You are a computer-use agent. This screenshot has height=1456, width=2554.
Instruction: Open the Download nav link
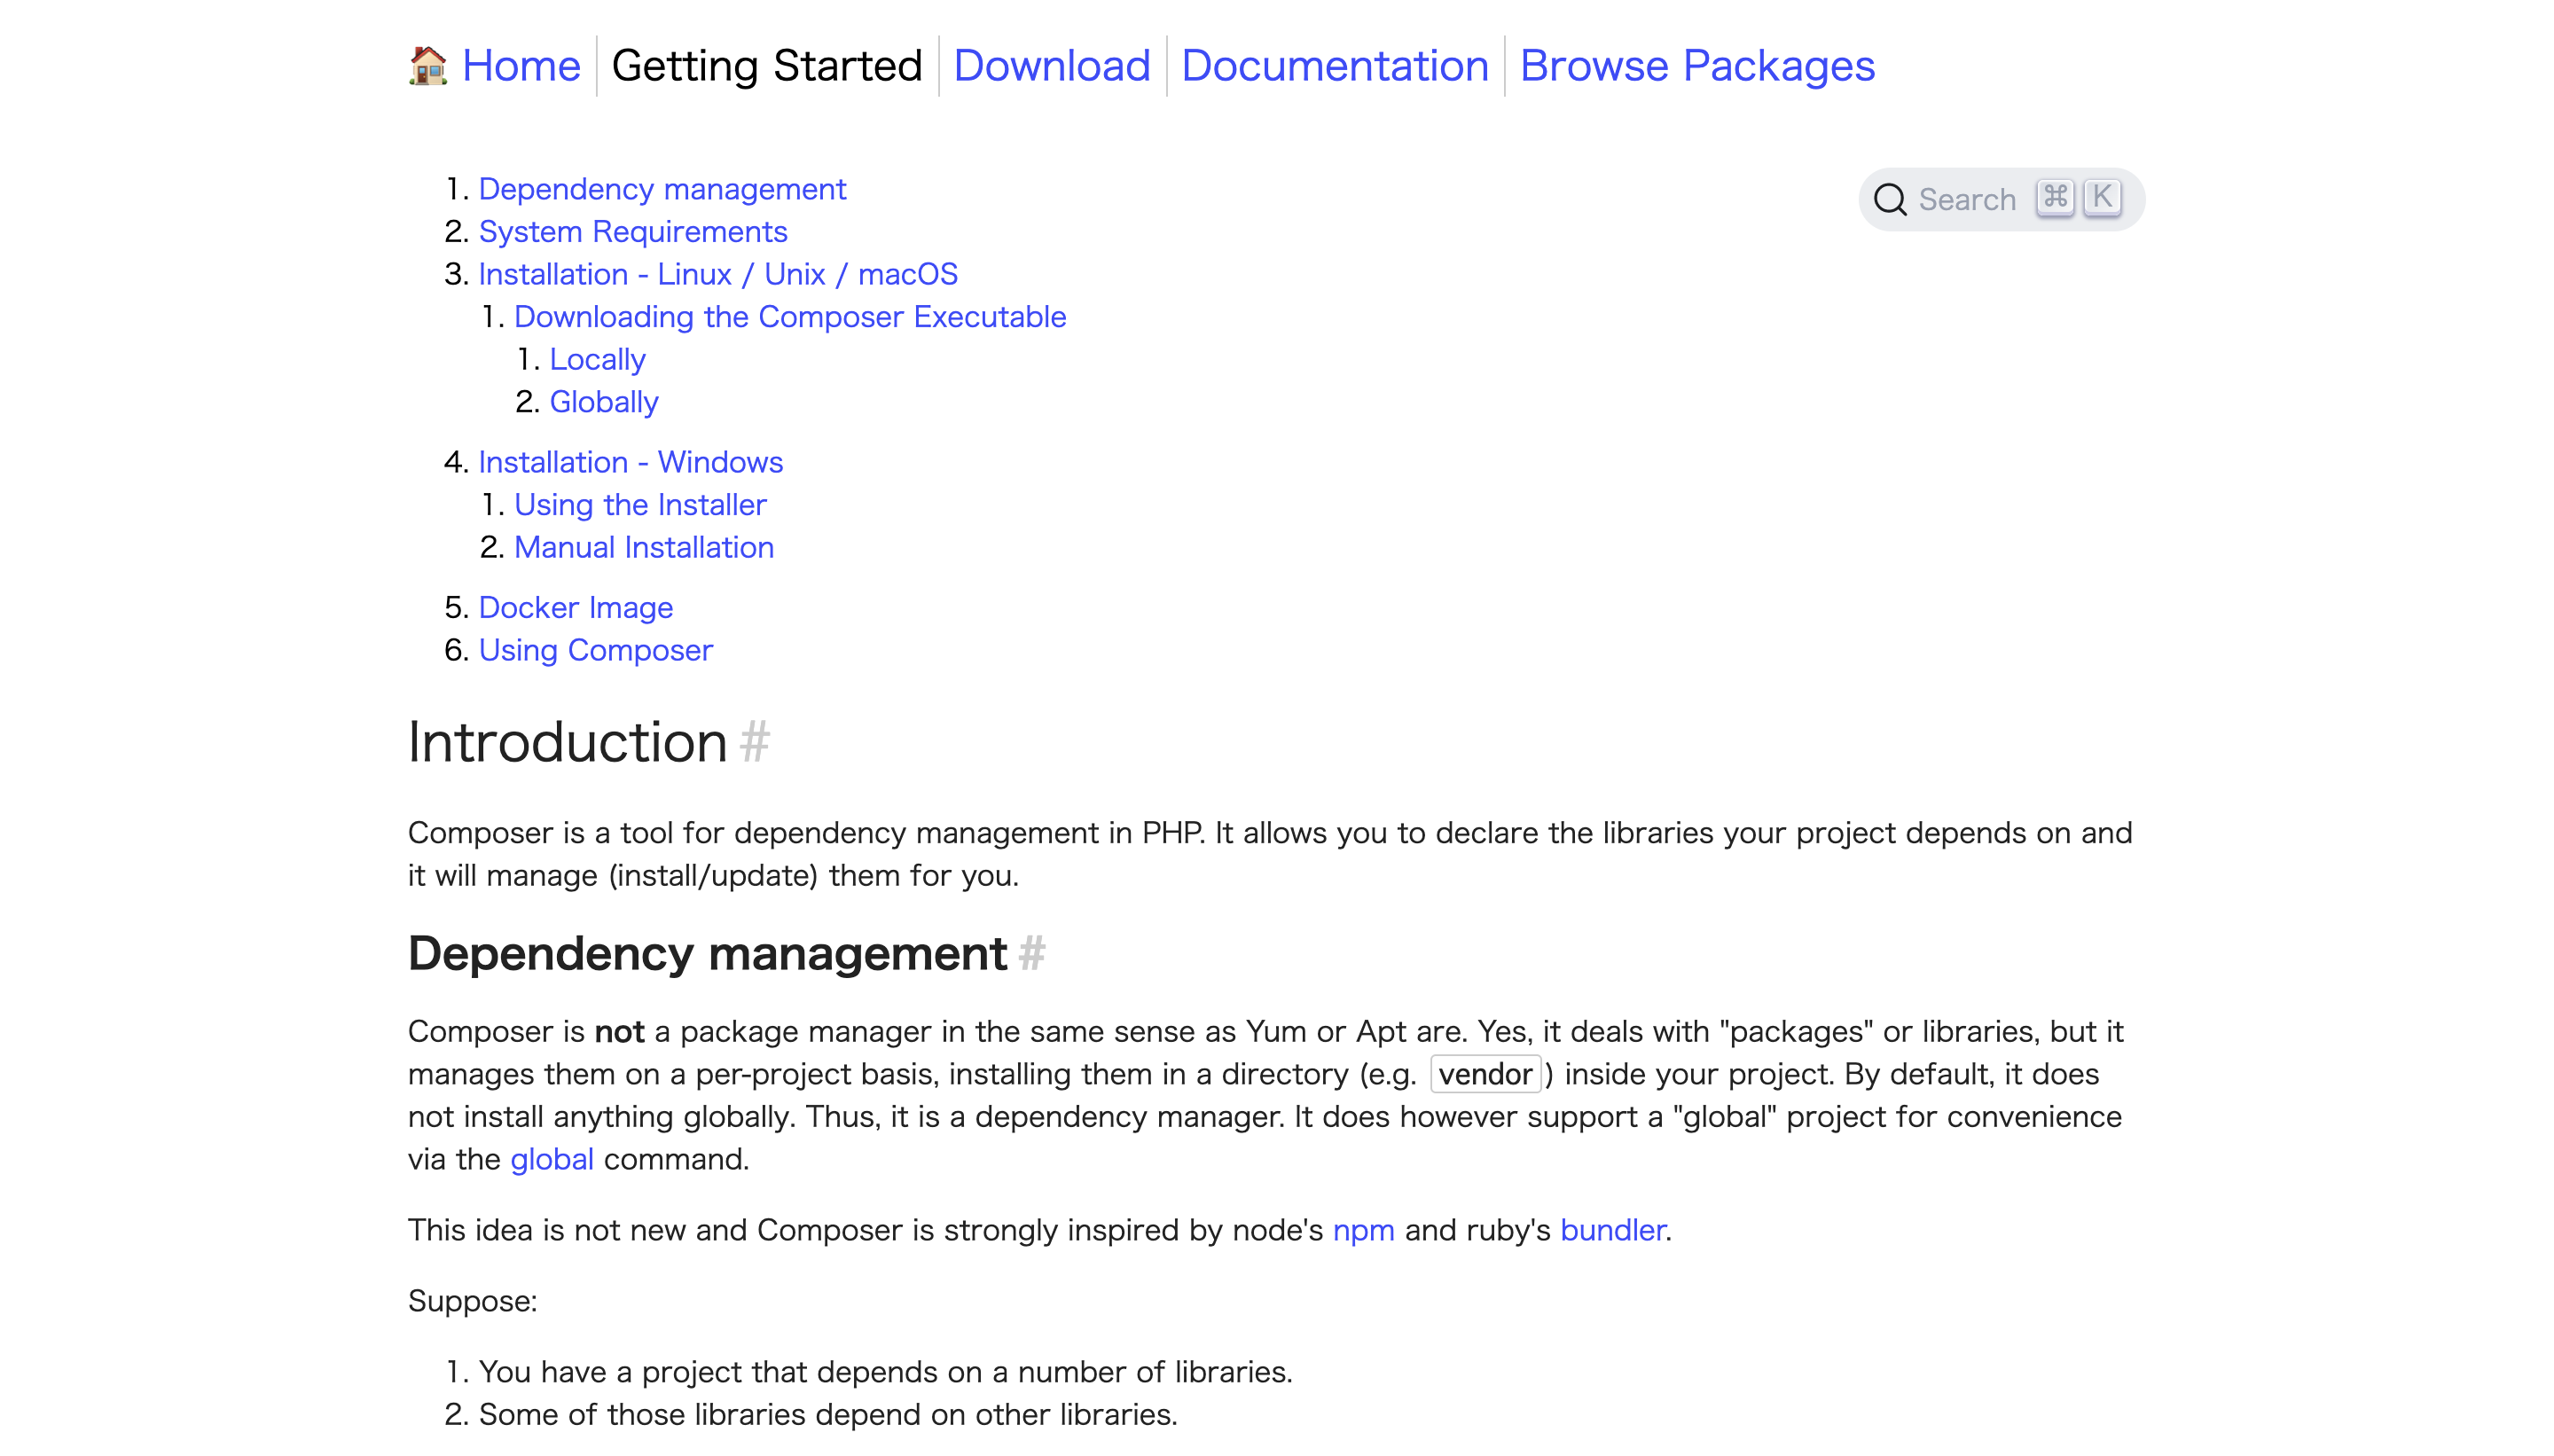[1052, 66]
